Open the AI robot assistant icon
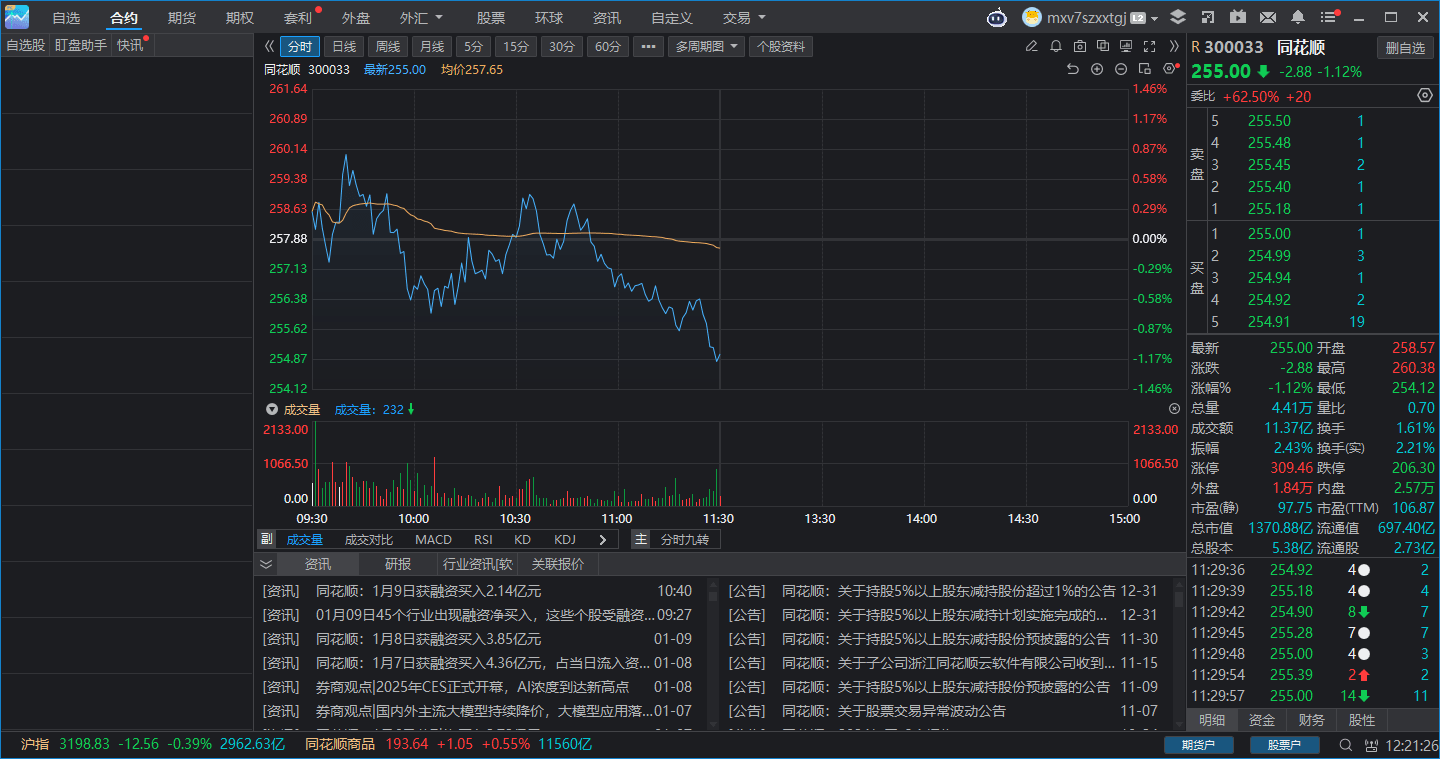The height and width of the screenshot is (759, 1440). 996,18
